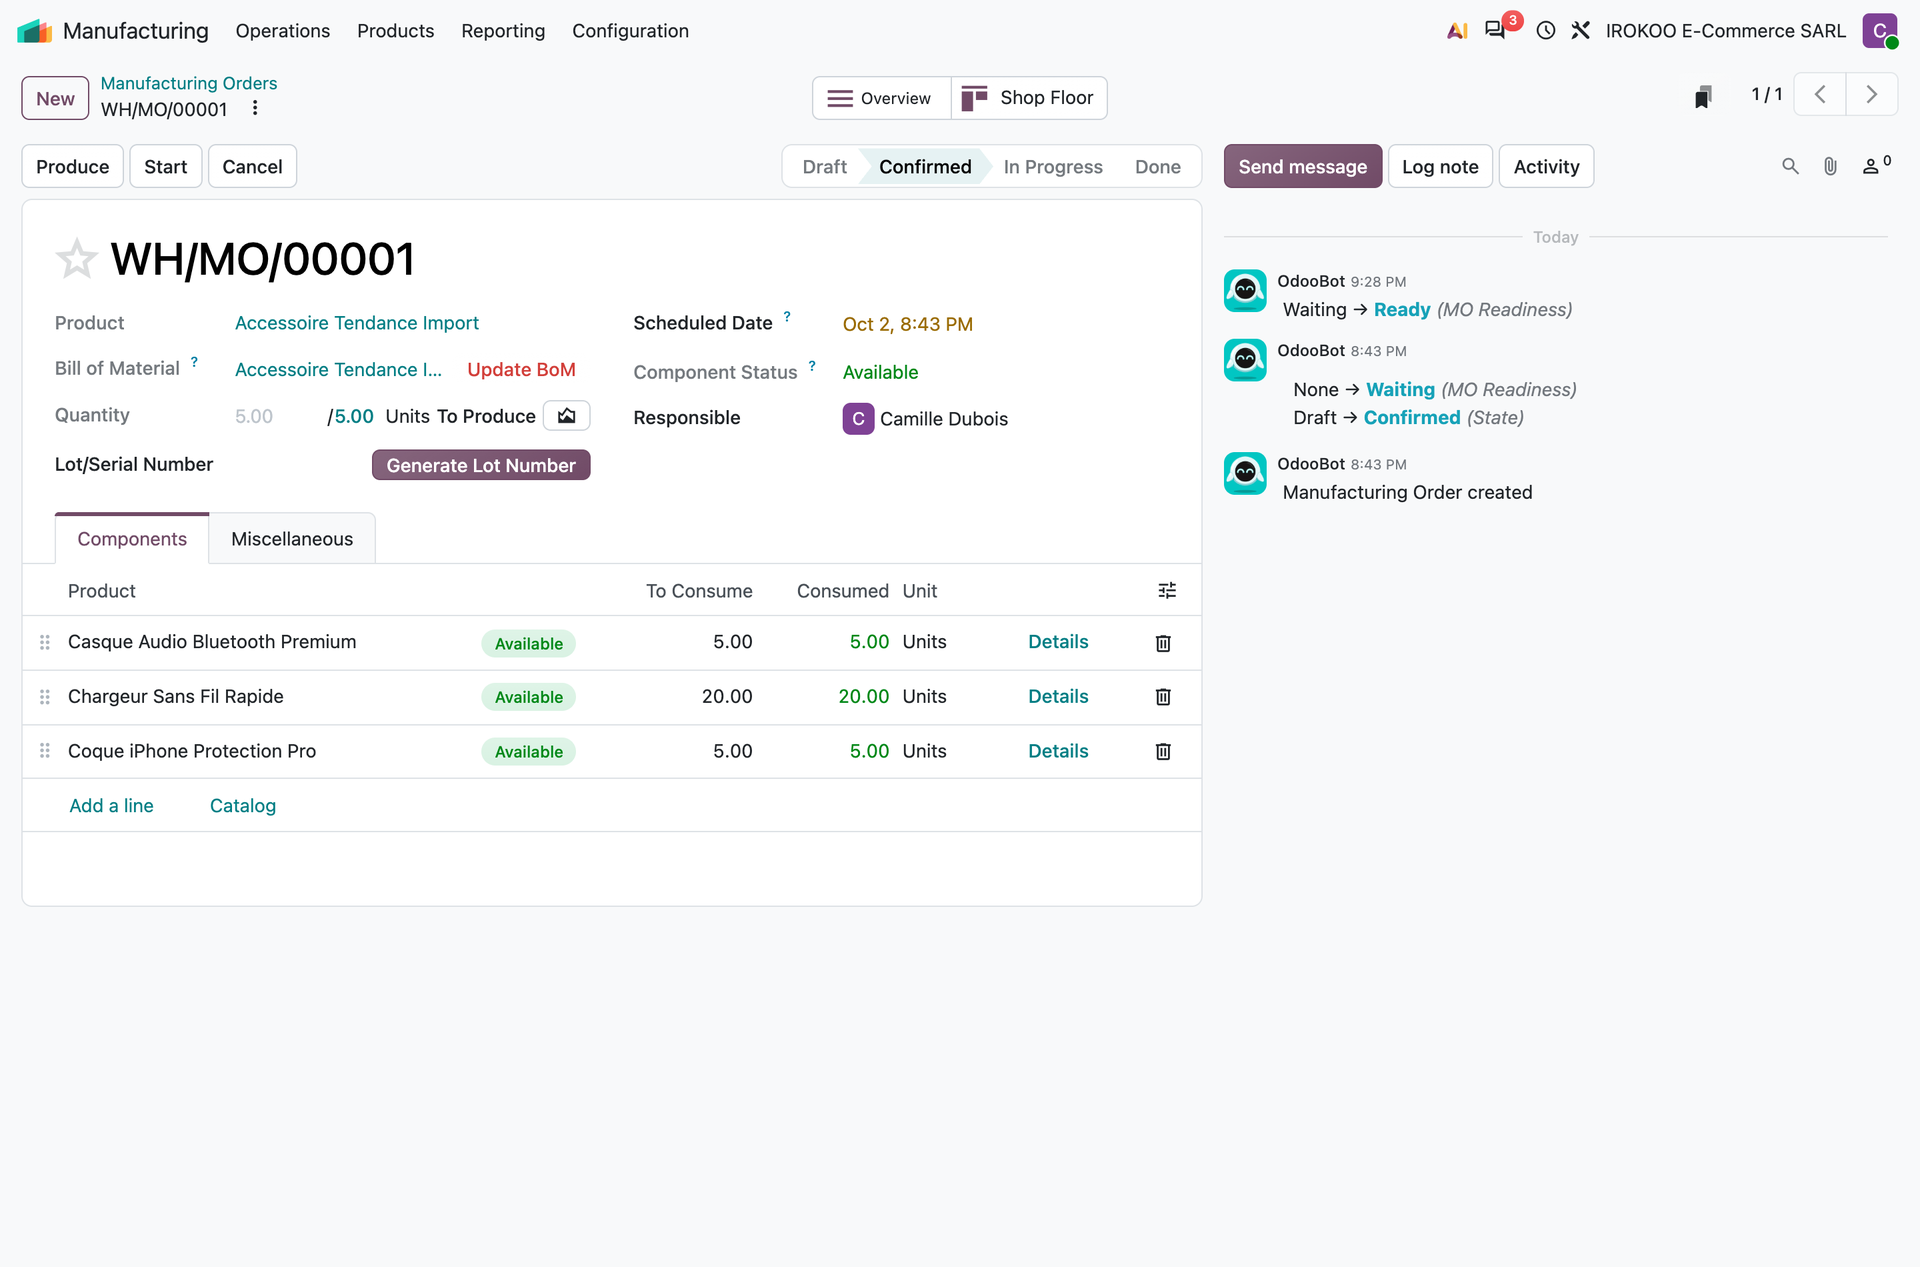Click Generate Lot Number

(481, 465)
